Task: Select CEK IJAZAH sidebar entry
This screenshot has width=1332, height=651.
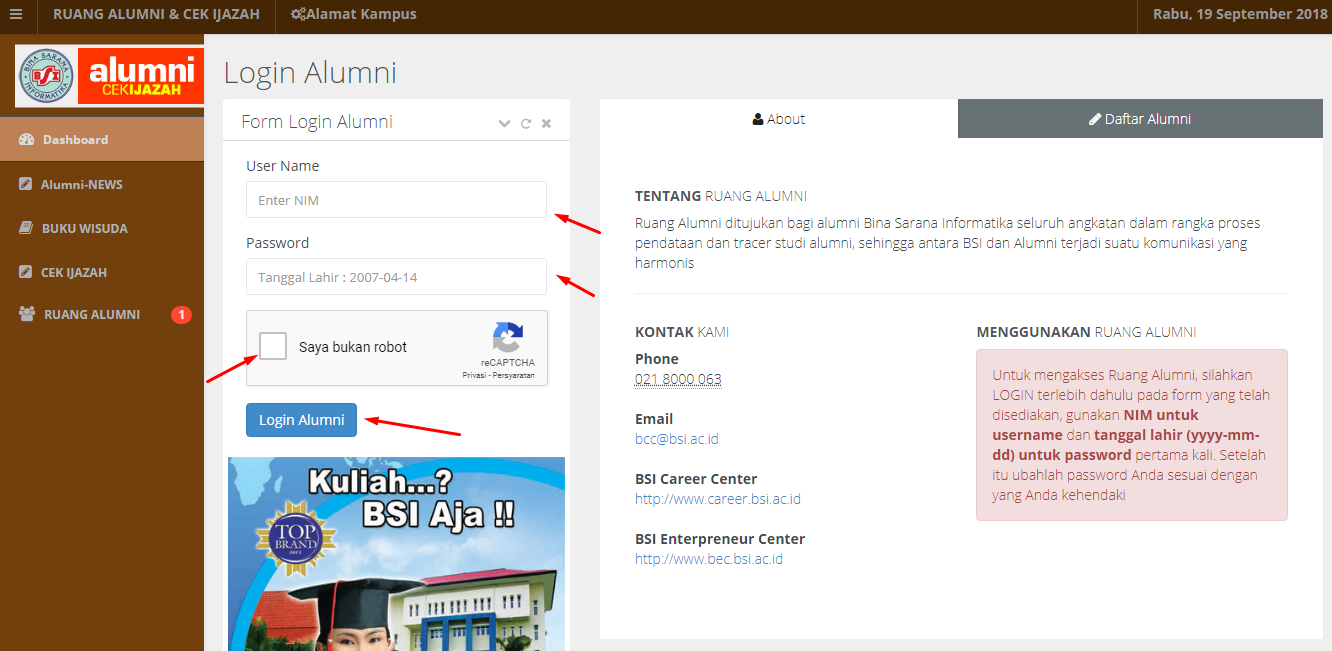Action: click(x=102, y=272)
